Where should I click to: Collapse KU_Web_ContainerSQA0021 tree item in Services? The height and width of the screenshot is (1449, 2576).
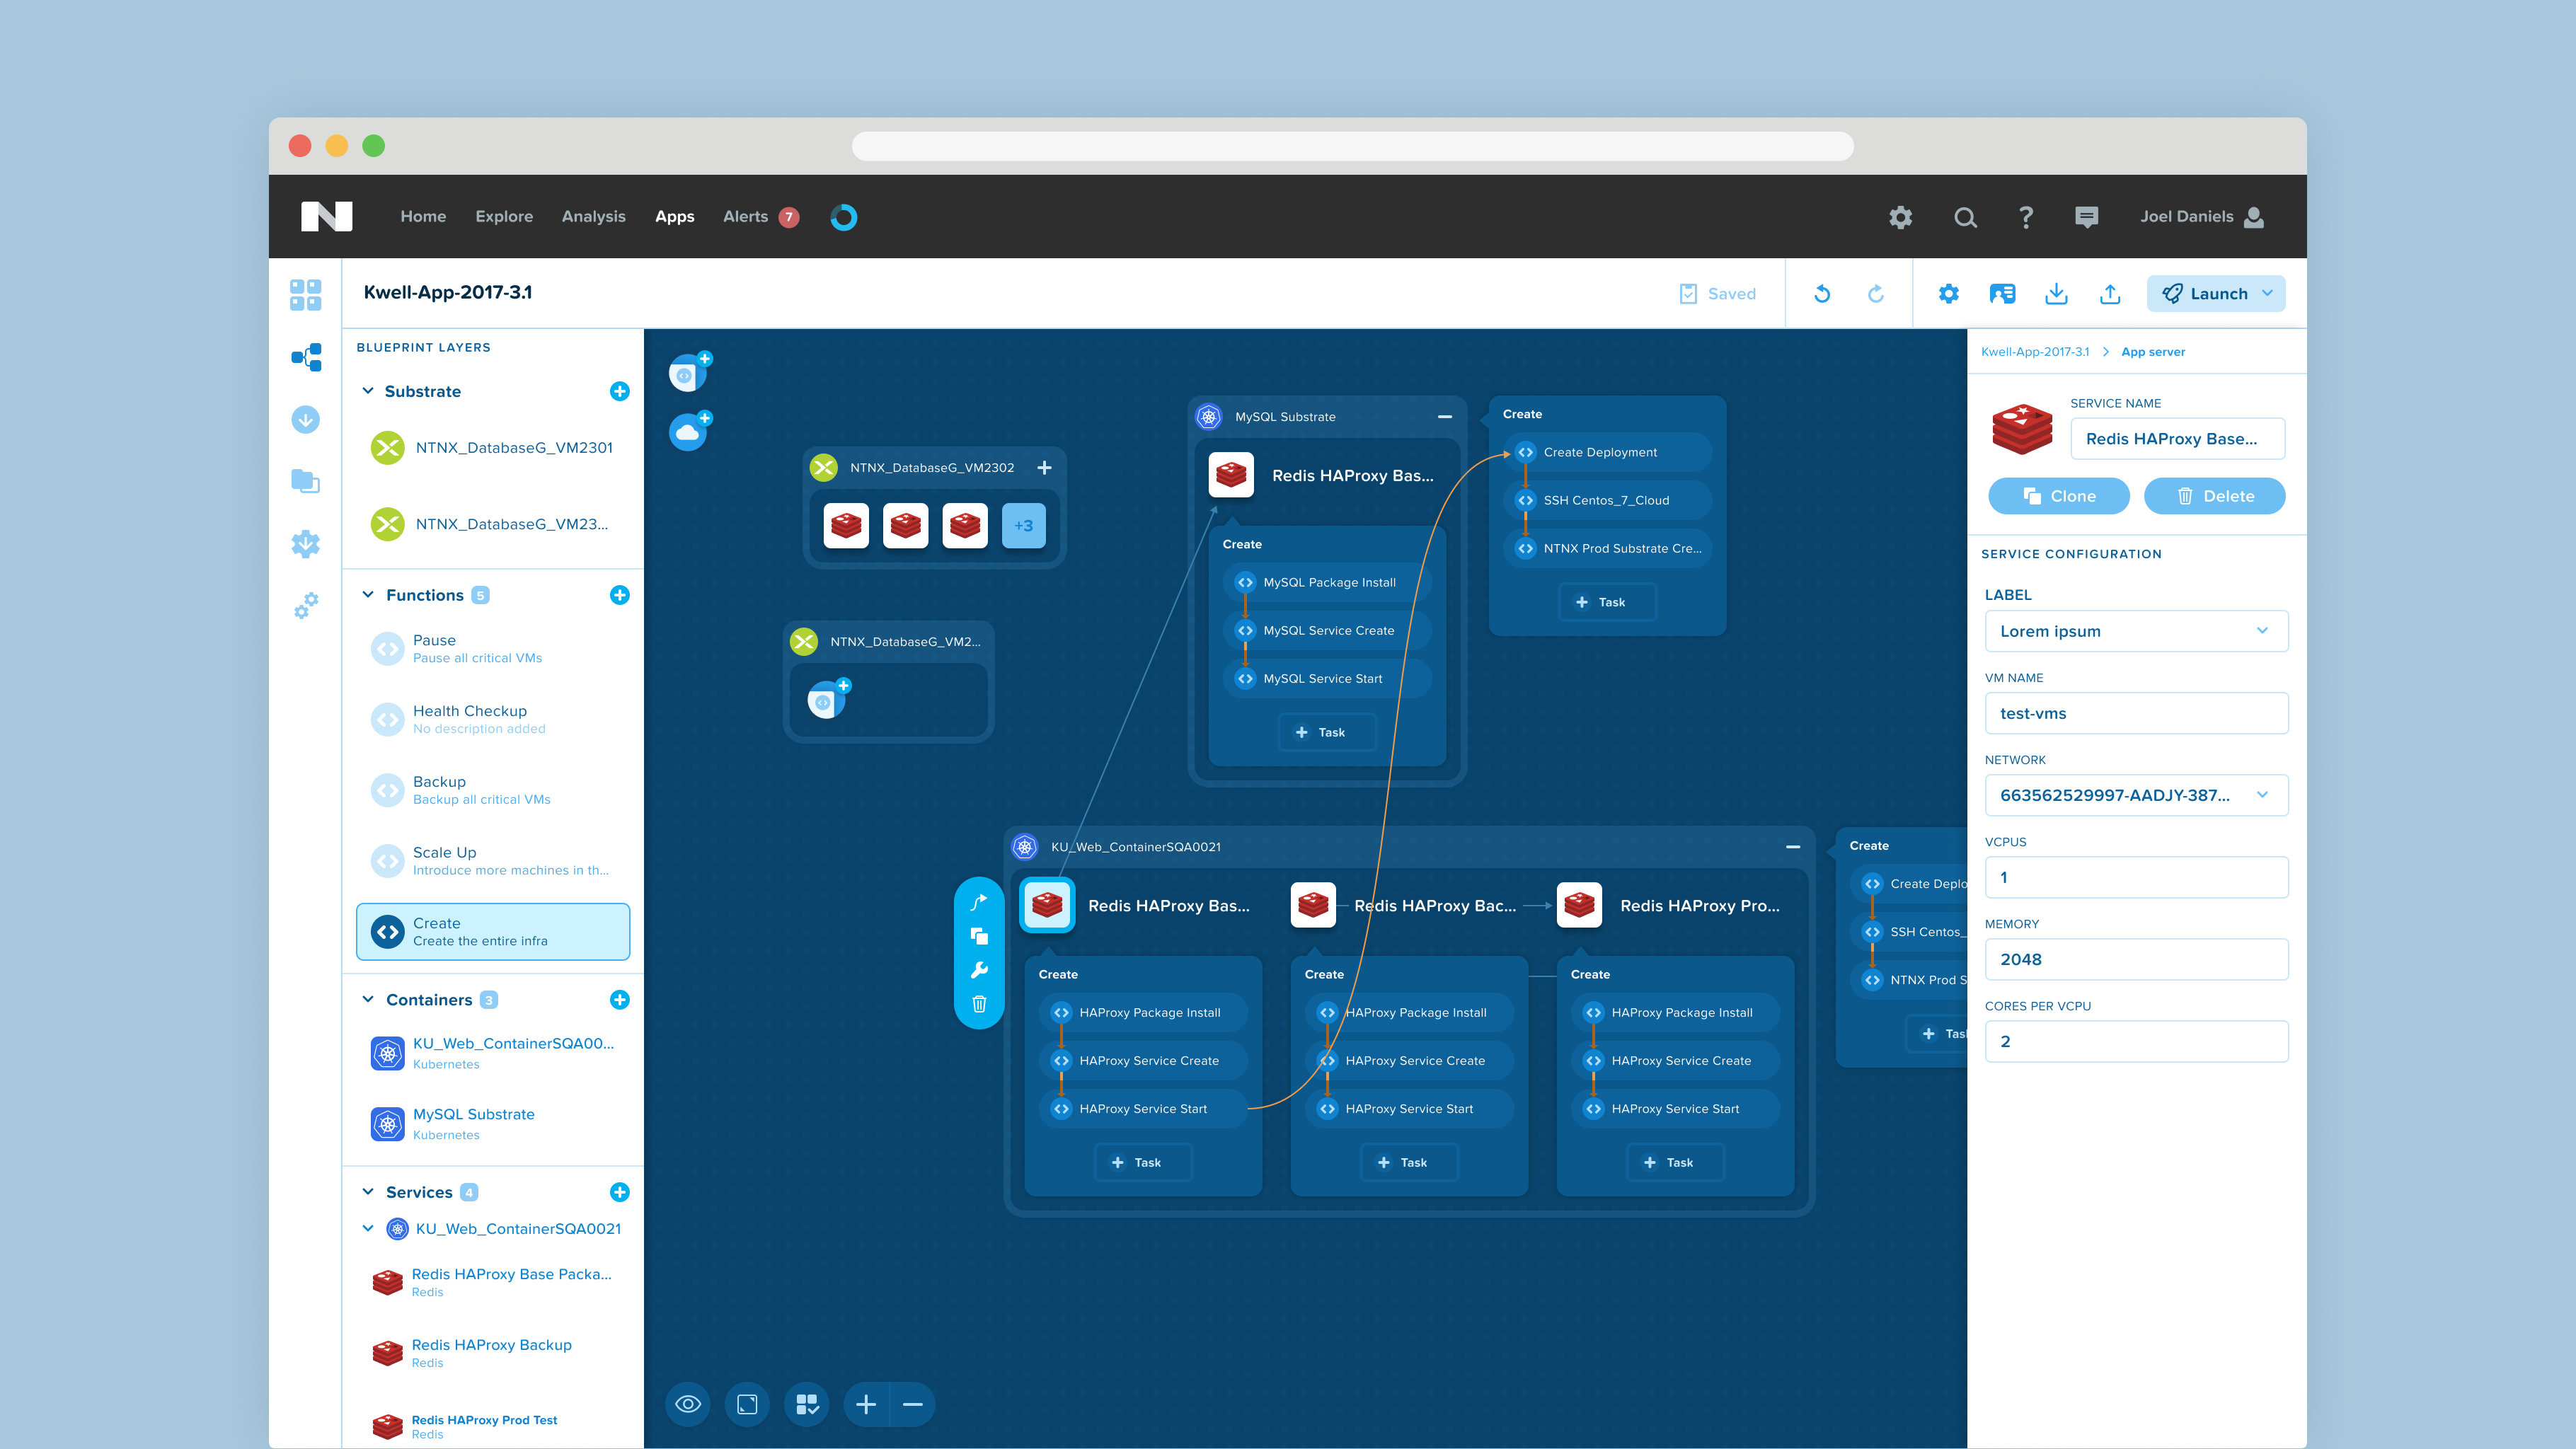click(368, 1230)
